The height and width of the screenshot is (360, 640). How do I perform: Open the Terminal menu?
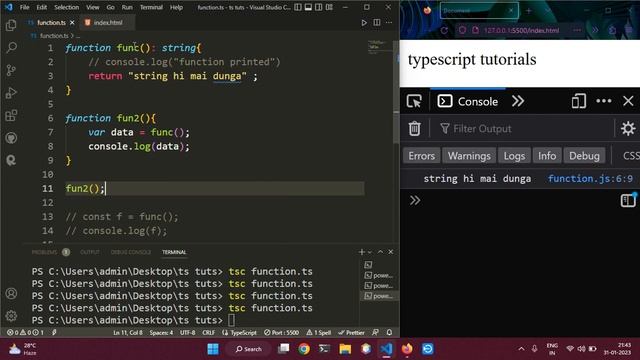point(151,7)
